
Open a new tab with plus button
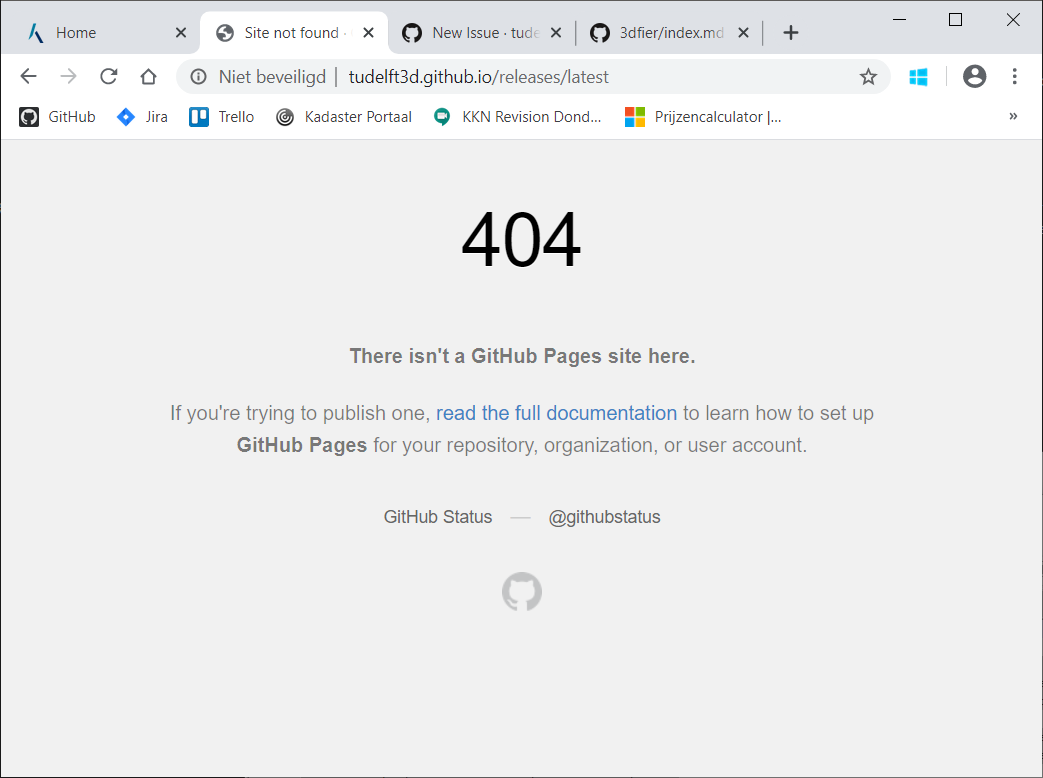tap(790, 33)
